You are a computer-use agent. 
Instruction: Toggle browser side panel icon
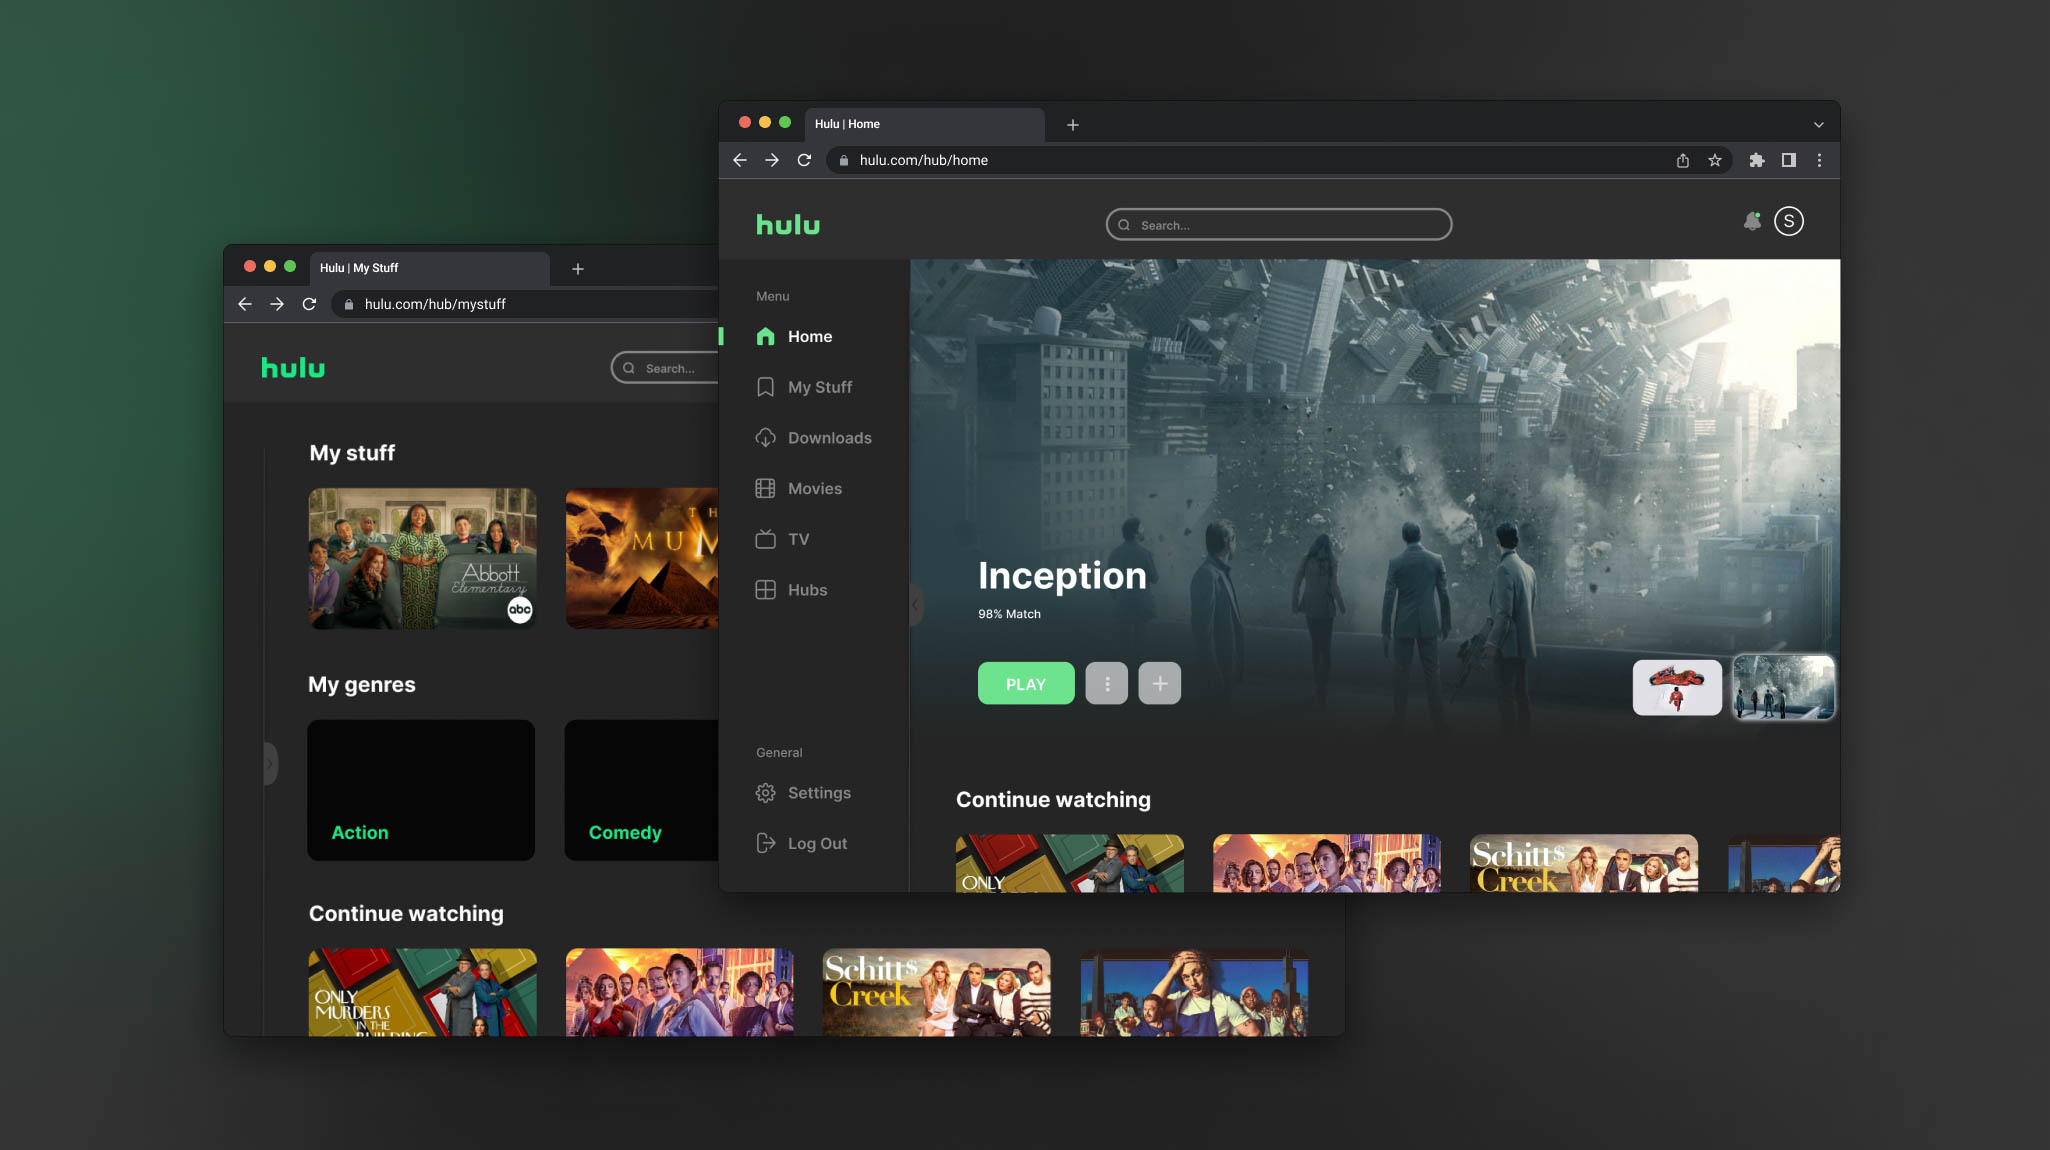tap(1788, 160)
